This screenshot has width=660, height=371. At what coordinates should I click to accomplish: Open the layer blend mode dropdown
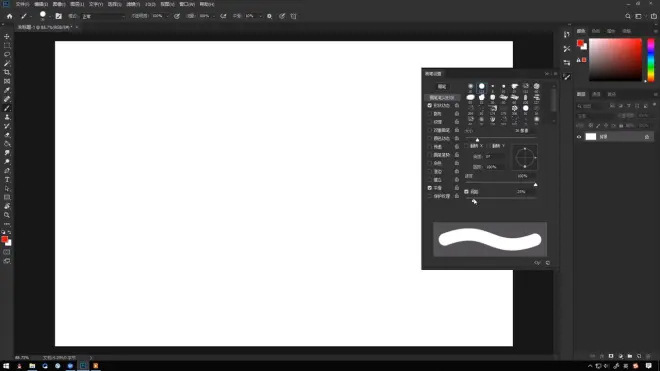(x=595, y=115)
